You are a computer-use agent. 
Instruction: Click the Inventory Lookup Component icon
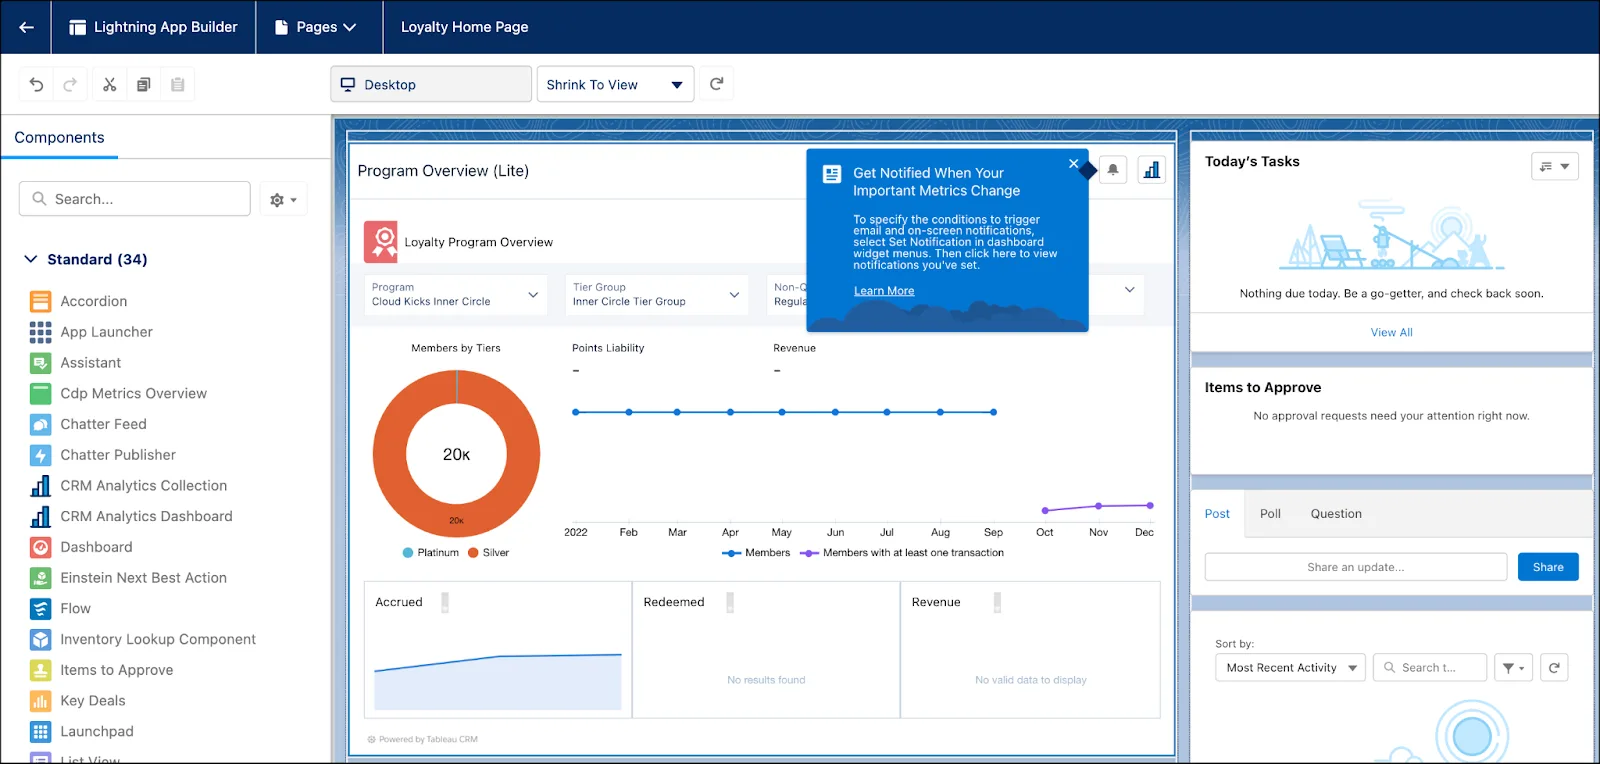[40, 639]
